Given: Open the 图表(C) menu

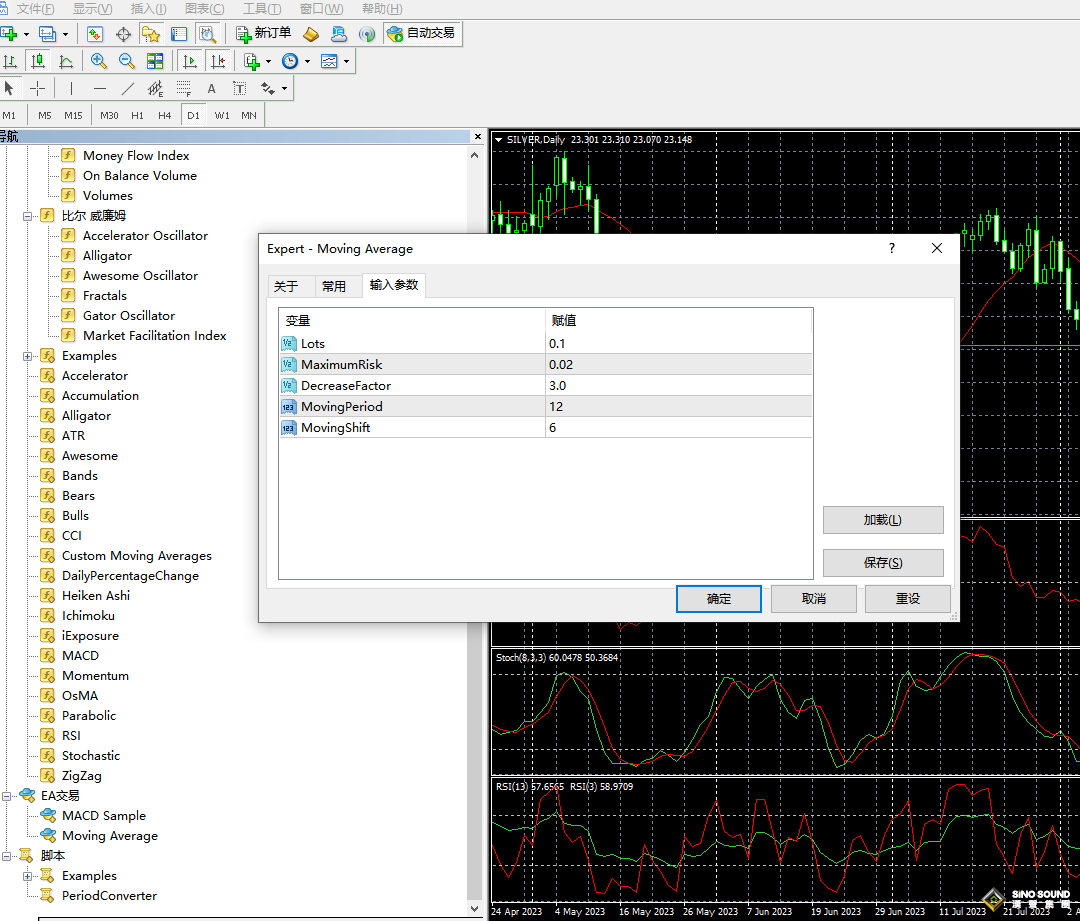Looking at the screenshot, I should (205, 8).
